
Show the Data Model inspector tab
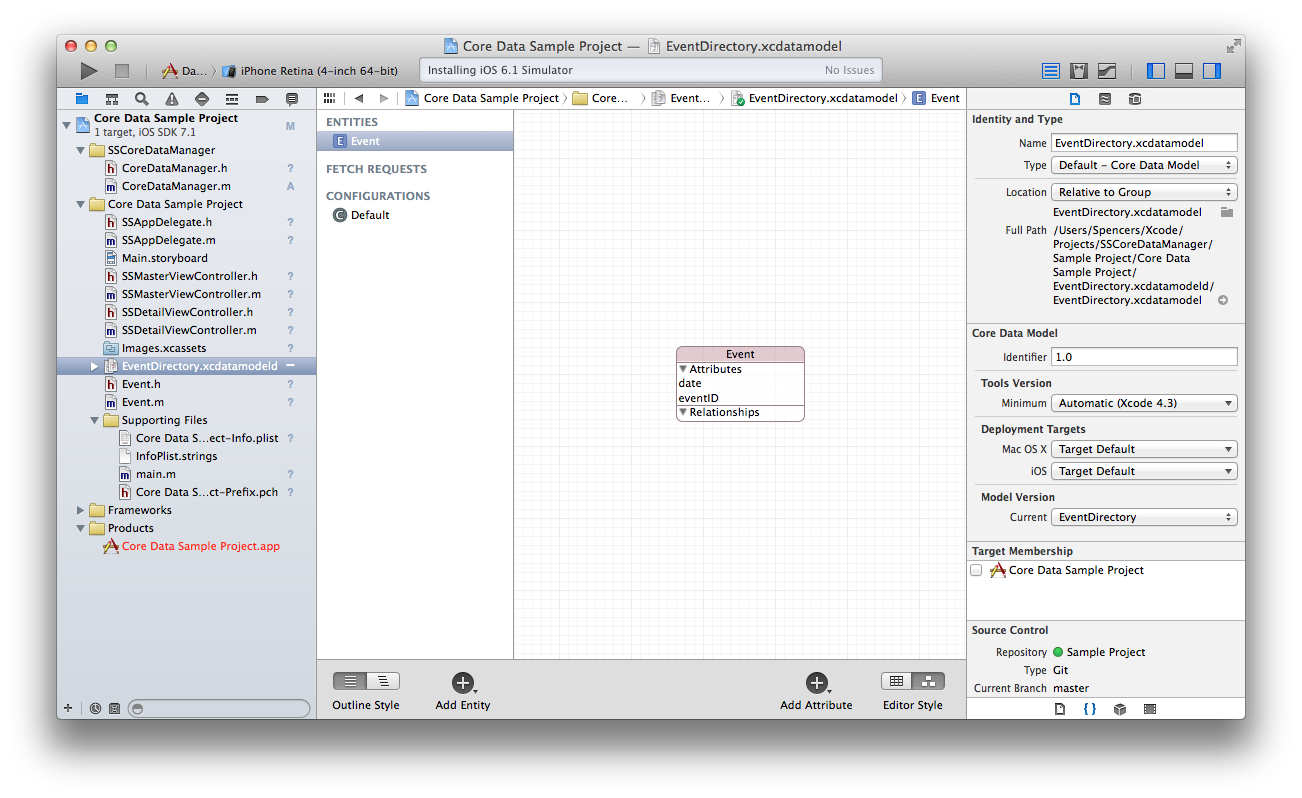click(1134, 99)
